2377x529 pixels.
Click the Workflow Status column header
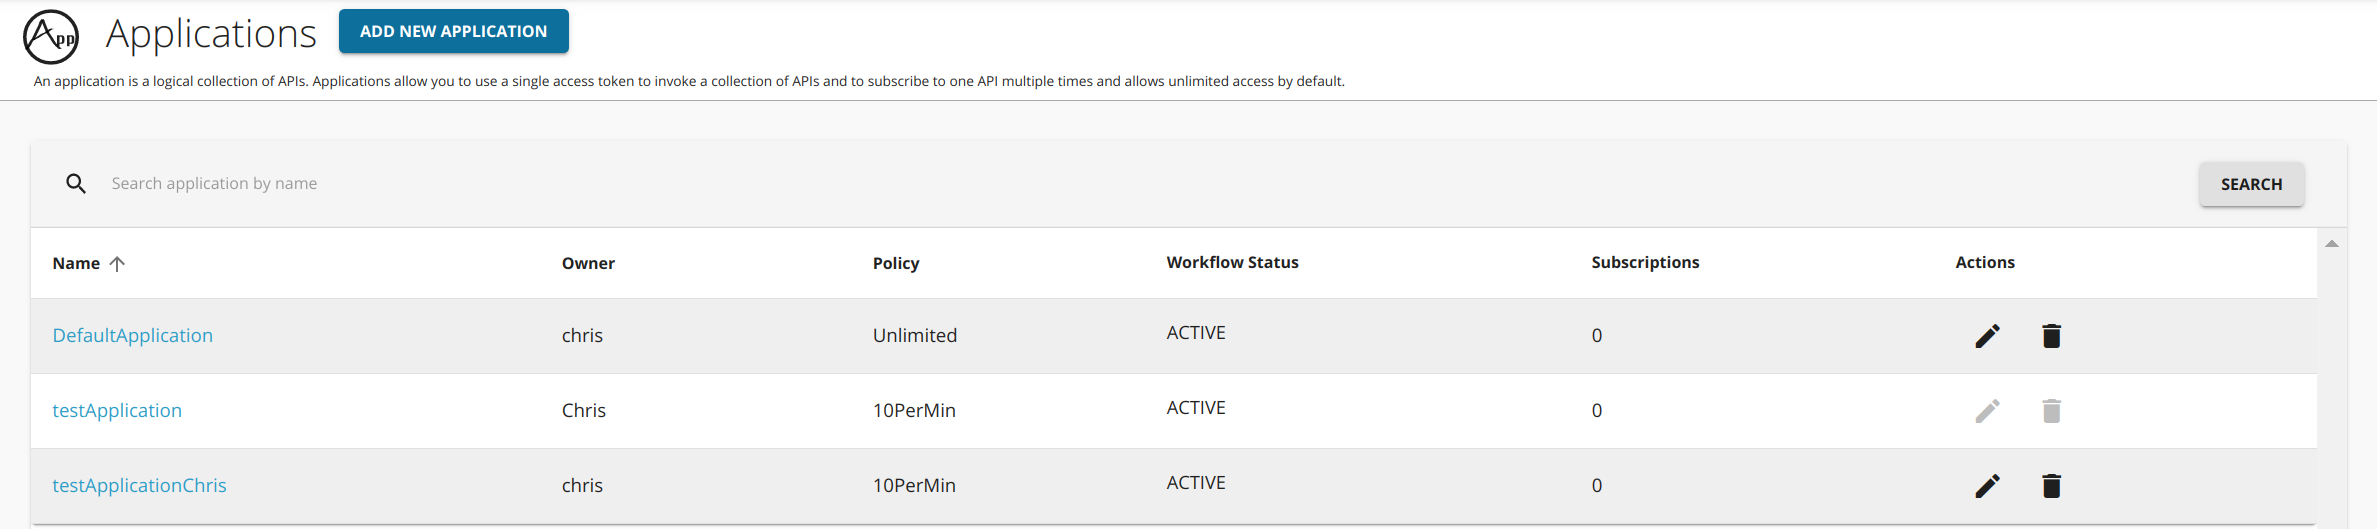coord(1232,263)
